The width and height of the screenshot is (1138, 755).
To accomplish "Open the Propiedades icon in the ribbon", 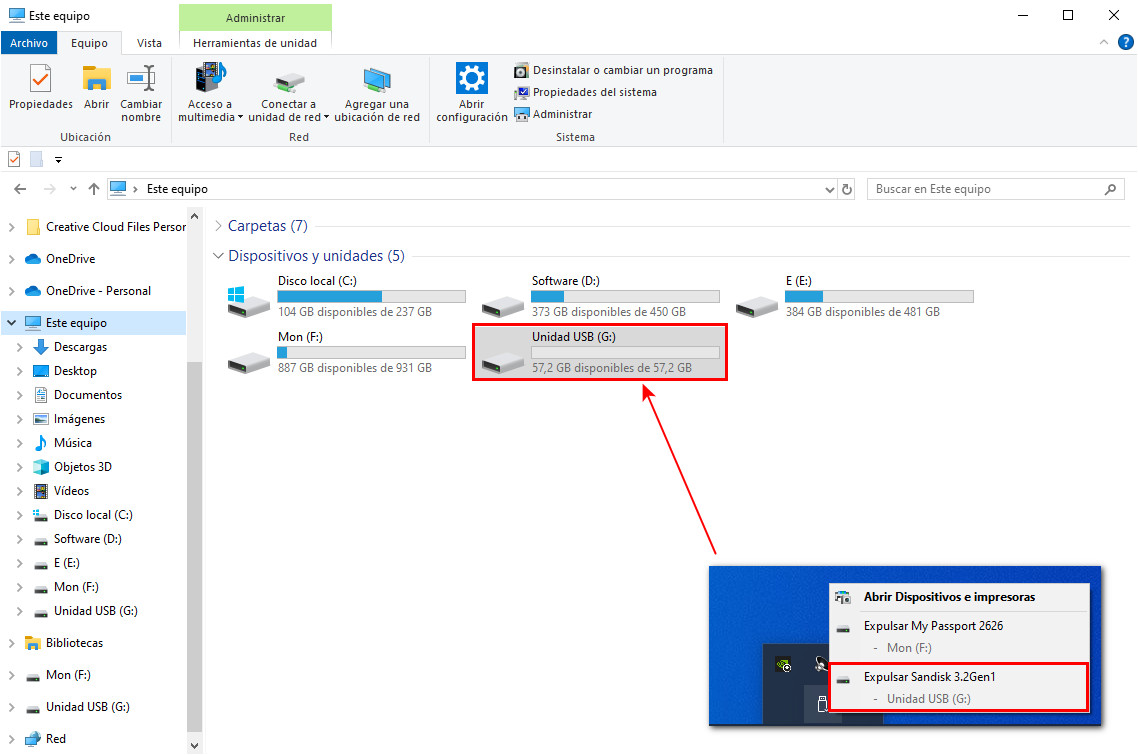I will (39, 88).
